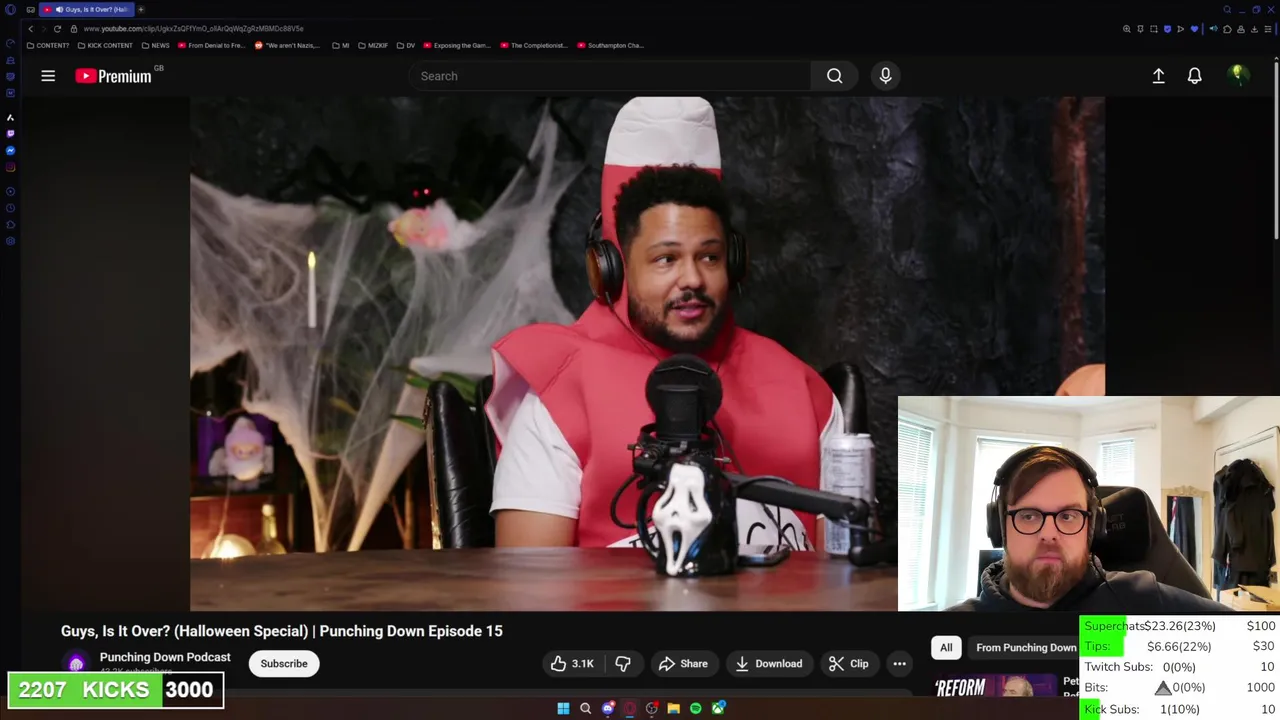The image size is (1280, 720).
Task: Take a snapshot with selection icon
Action: [1154, 29]
